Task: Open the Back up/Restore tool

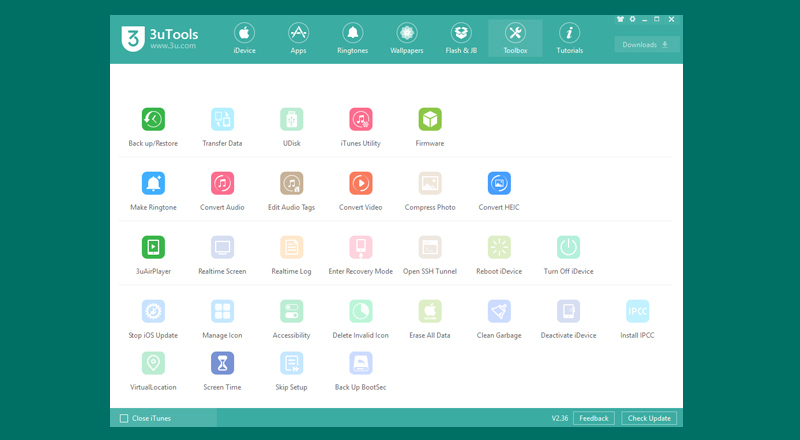Action: [x=153, y=120]
